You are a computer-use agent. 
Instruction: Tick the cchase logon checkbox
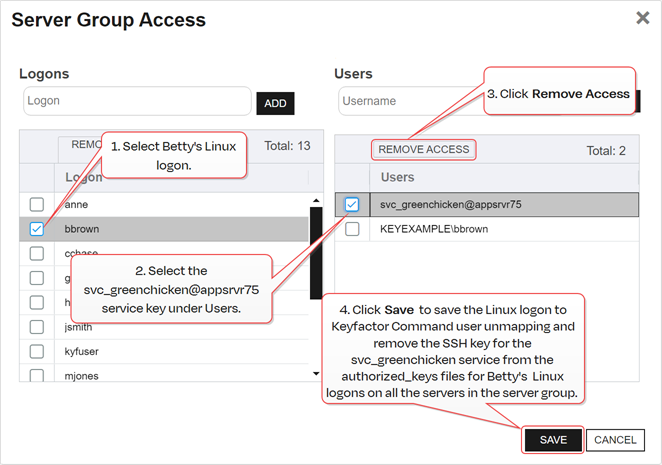pyautogui.click(x=37, y=253)
